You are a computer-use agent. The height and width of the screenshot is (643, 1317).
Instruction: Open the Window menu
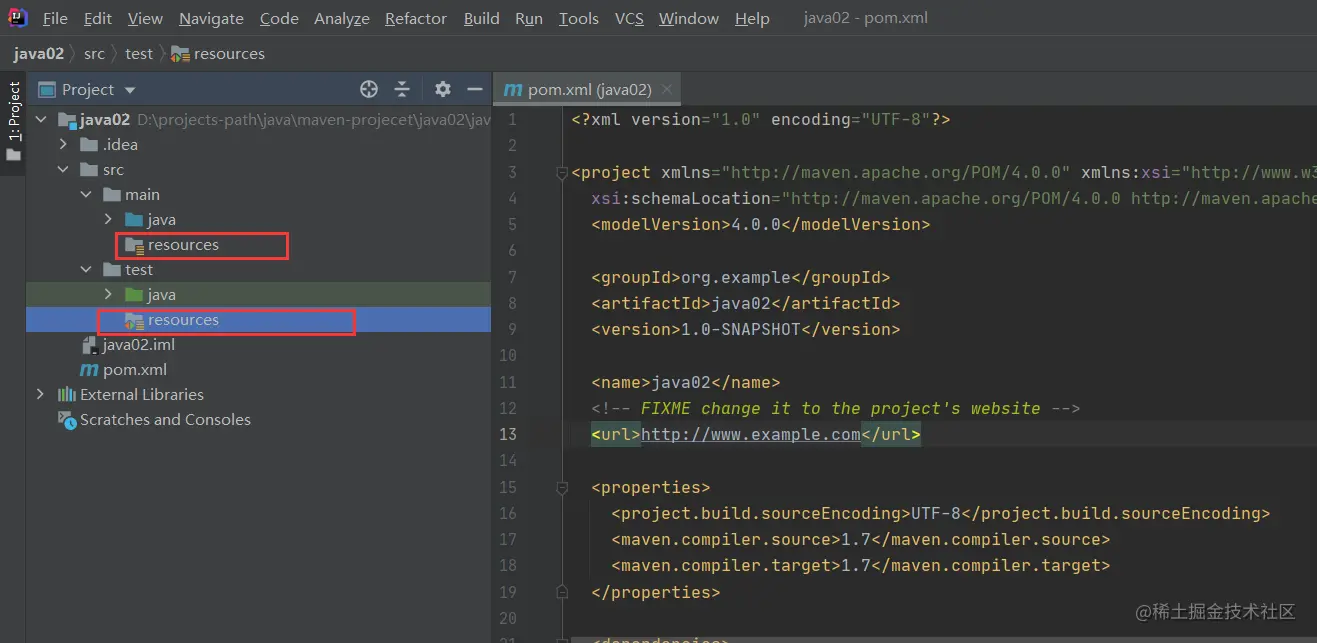point(689,18)
